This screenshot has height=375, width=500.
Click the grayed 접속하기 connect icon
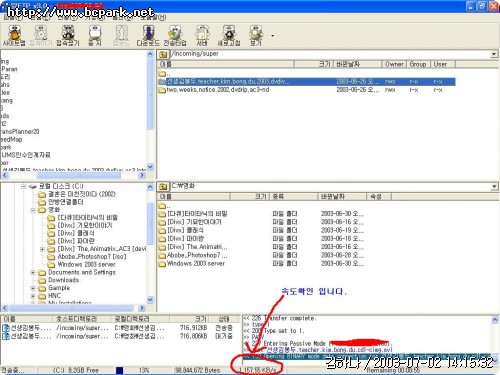coord(41,35)
